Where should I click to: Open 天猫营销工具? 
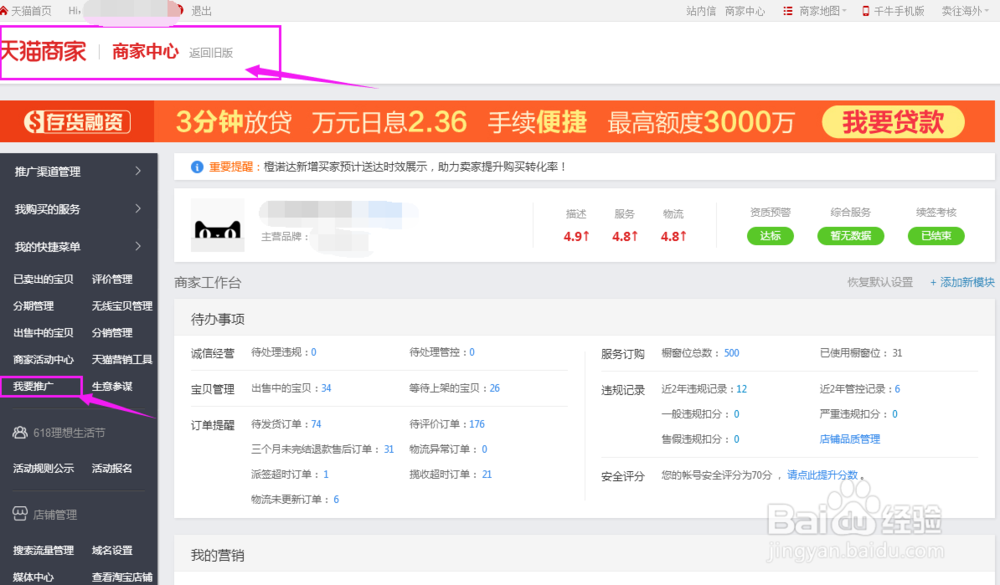tap(122, 360)
